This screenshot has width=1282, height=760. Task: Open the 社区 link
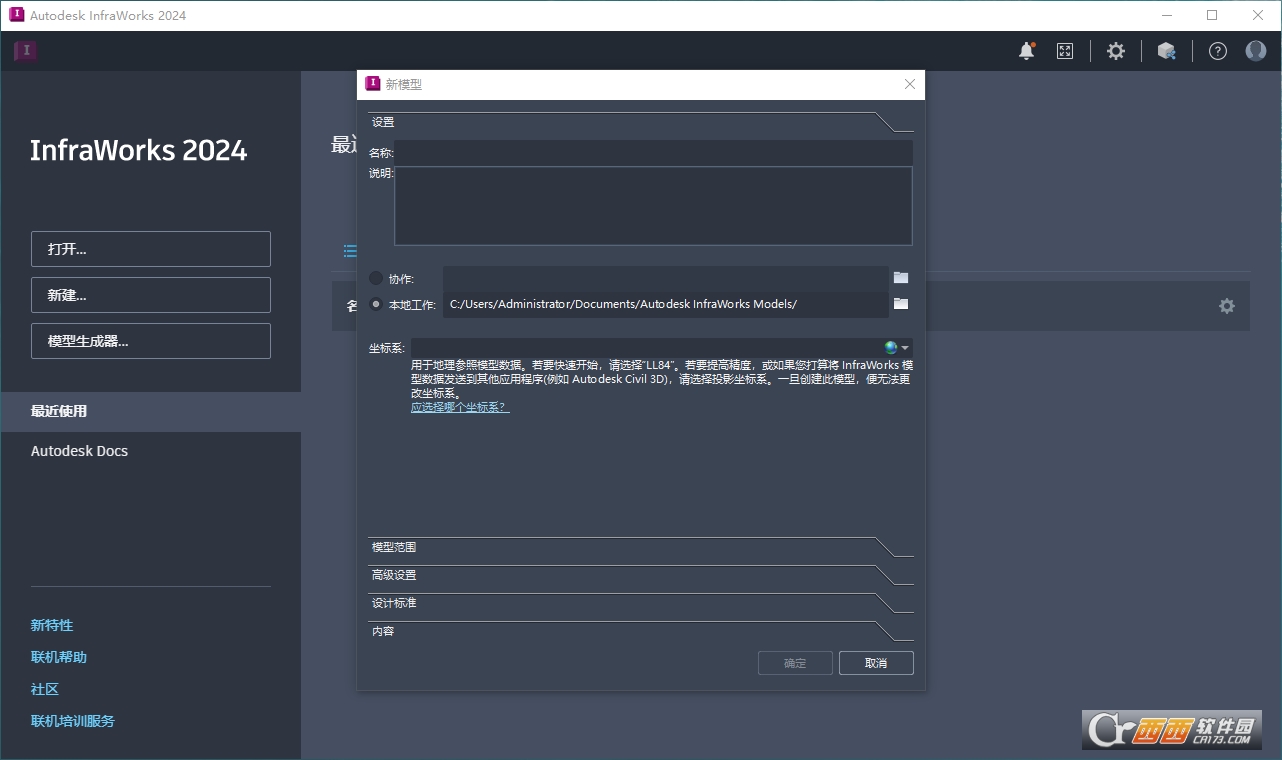(x=45, y=689)
